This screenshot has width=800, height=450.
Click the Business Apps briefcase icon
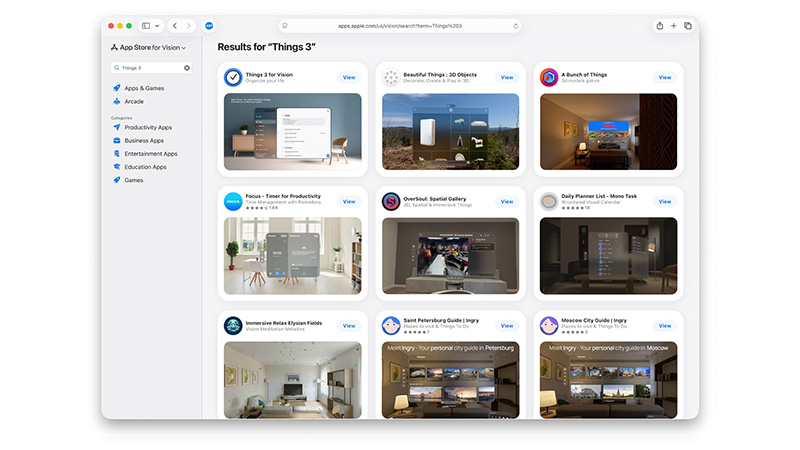coord(117,140)
